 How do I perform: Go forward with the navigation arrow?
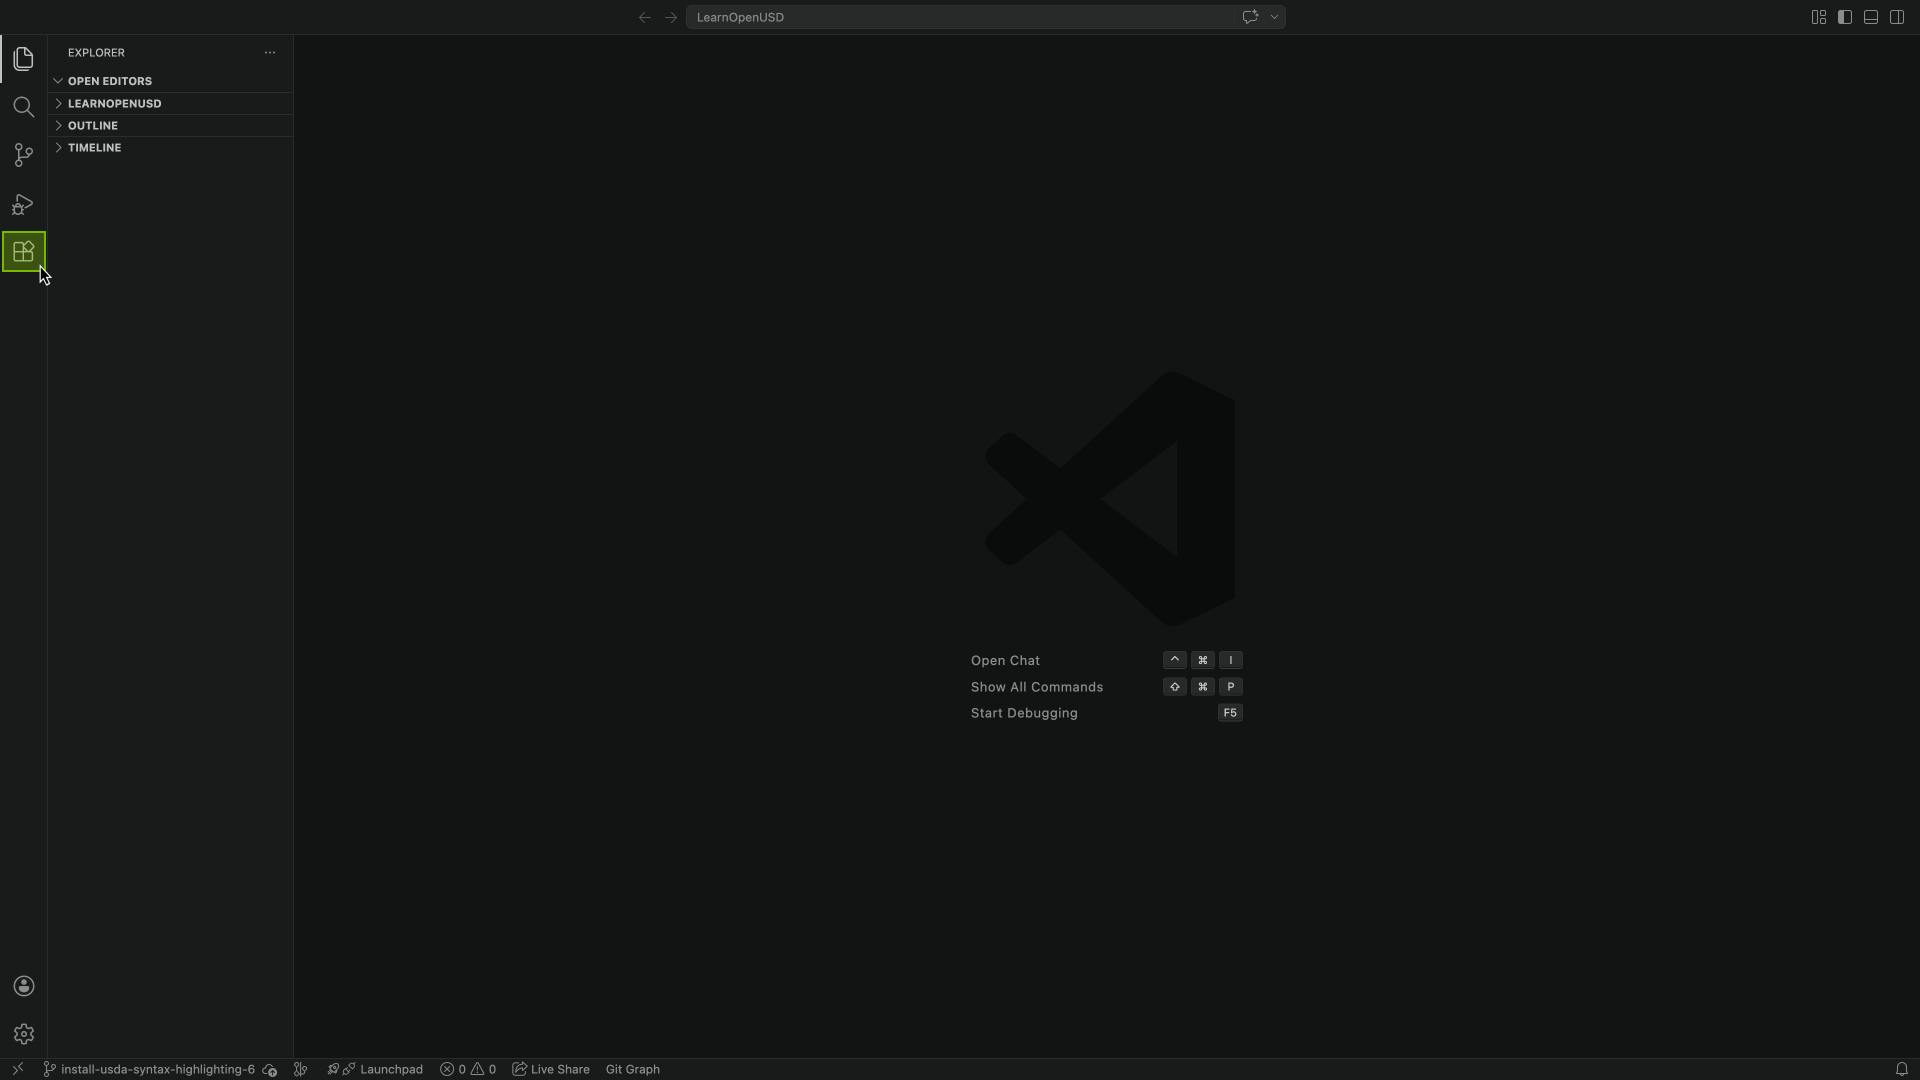click(671, 17)
